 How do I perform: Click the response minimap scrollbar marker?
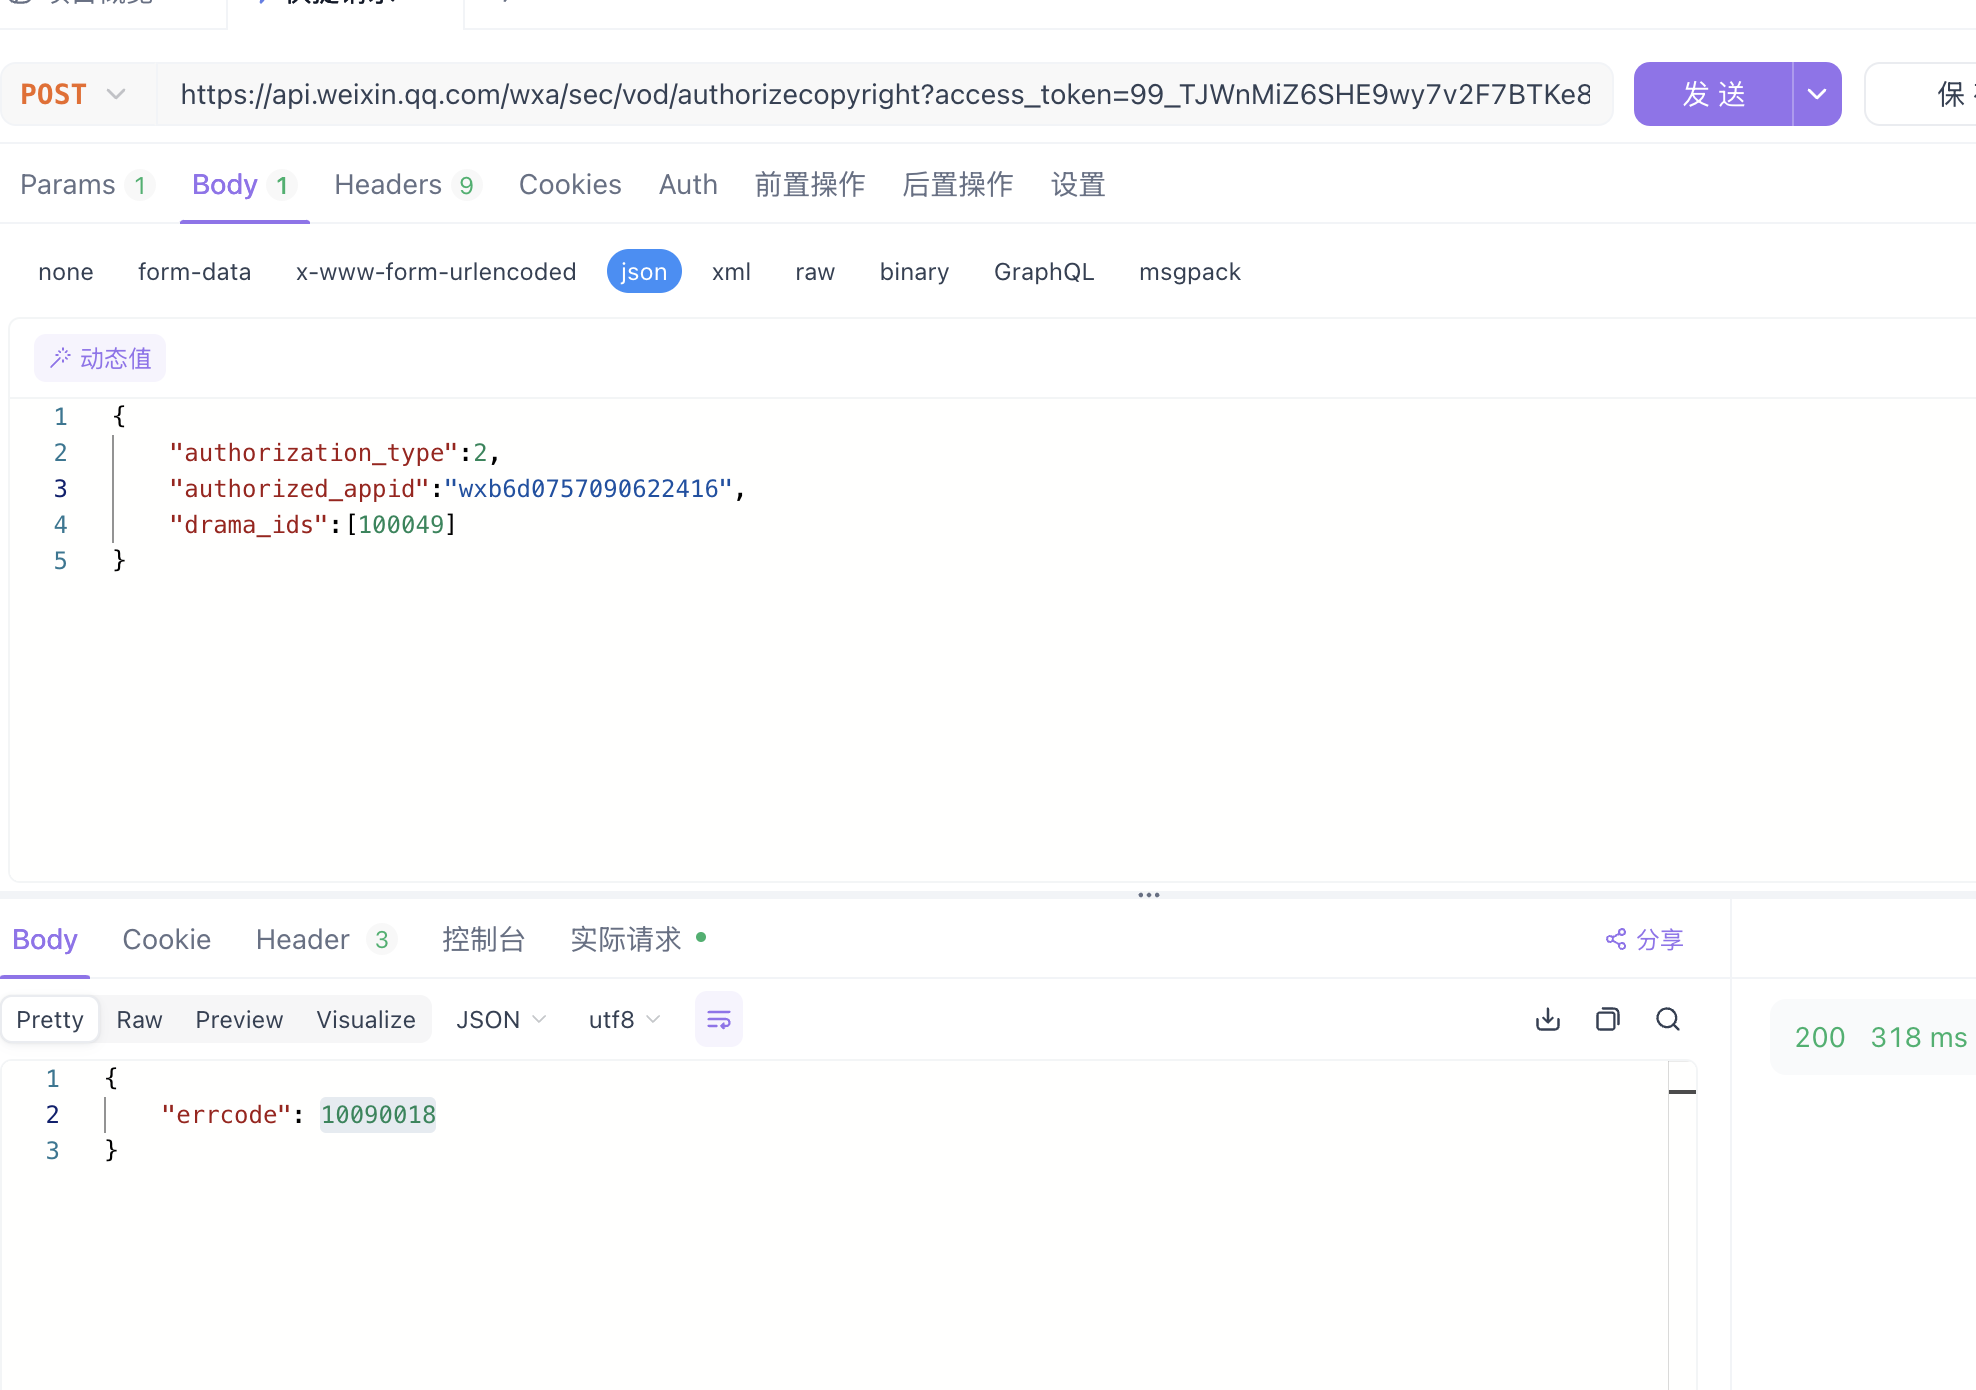[x=1682, y=1091]
